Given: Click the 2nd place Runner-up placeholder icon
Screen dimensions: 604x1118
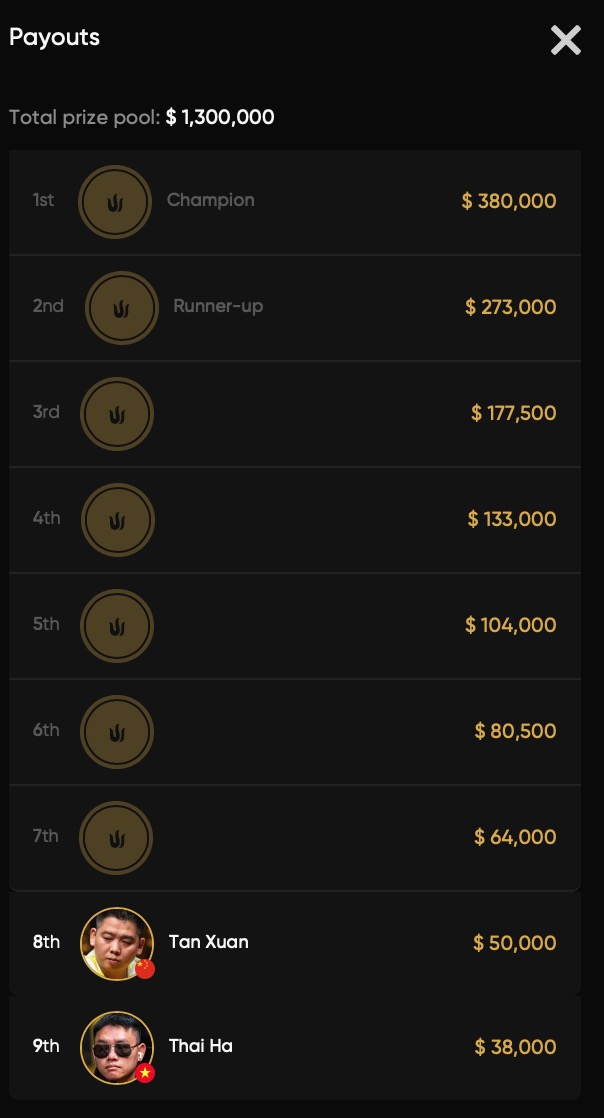Looking at the screenshot, I should (121, 308).
